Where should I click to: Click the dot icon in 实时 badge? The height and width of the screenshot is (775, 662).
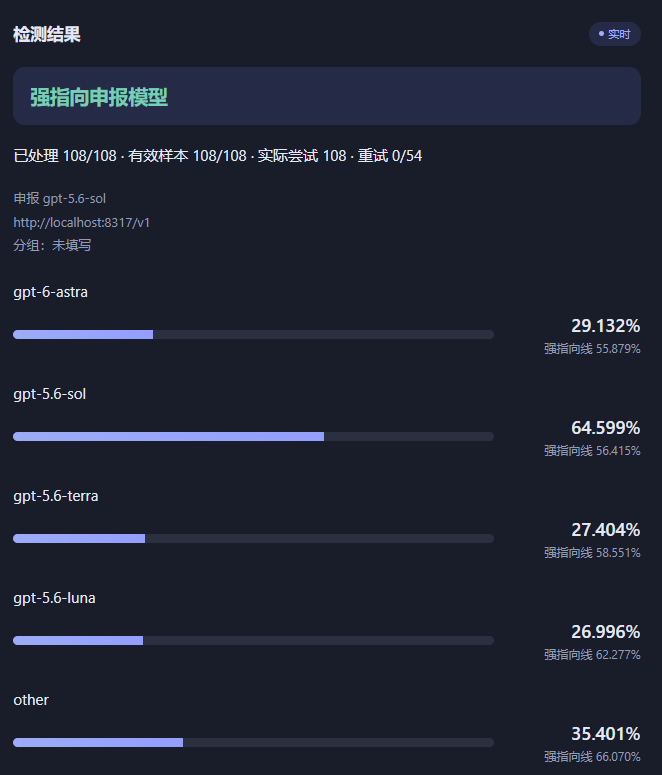(601, 34)
